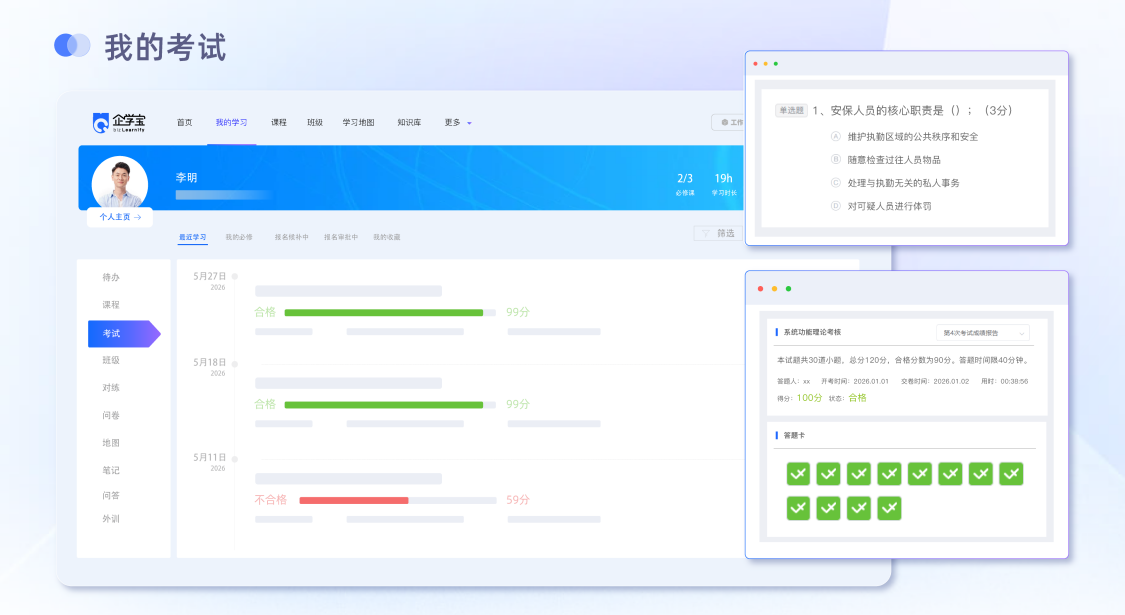1125x615 pixels.
Task: Expand the 更多 navigation dropdown
Action: click(458, 123)
